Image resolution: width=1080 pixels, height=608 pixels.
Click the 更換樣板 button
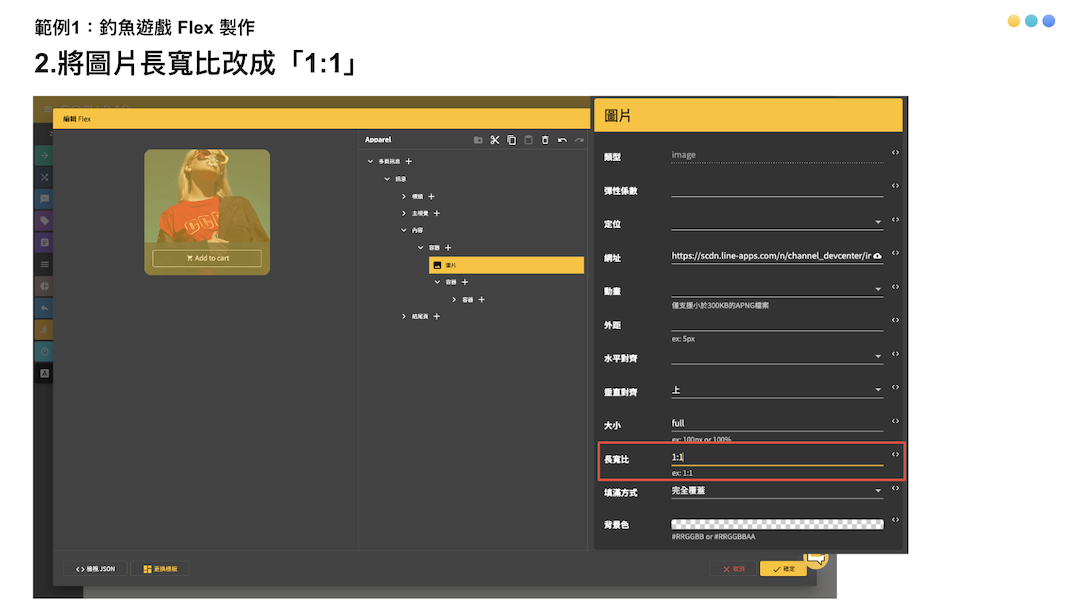160,569
